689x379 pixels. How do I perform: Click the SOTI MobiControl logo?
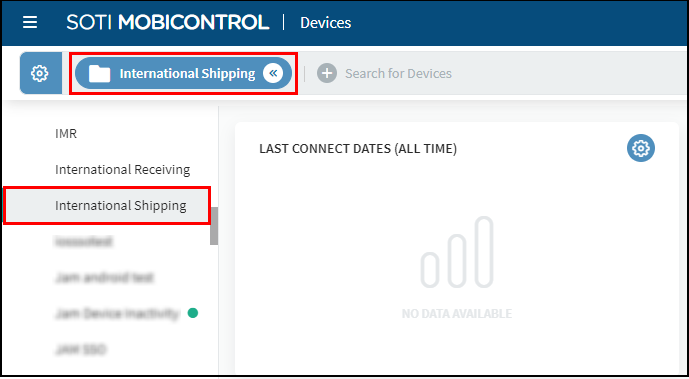click(167, 22)
